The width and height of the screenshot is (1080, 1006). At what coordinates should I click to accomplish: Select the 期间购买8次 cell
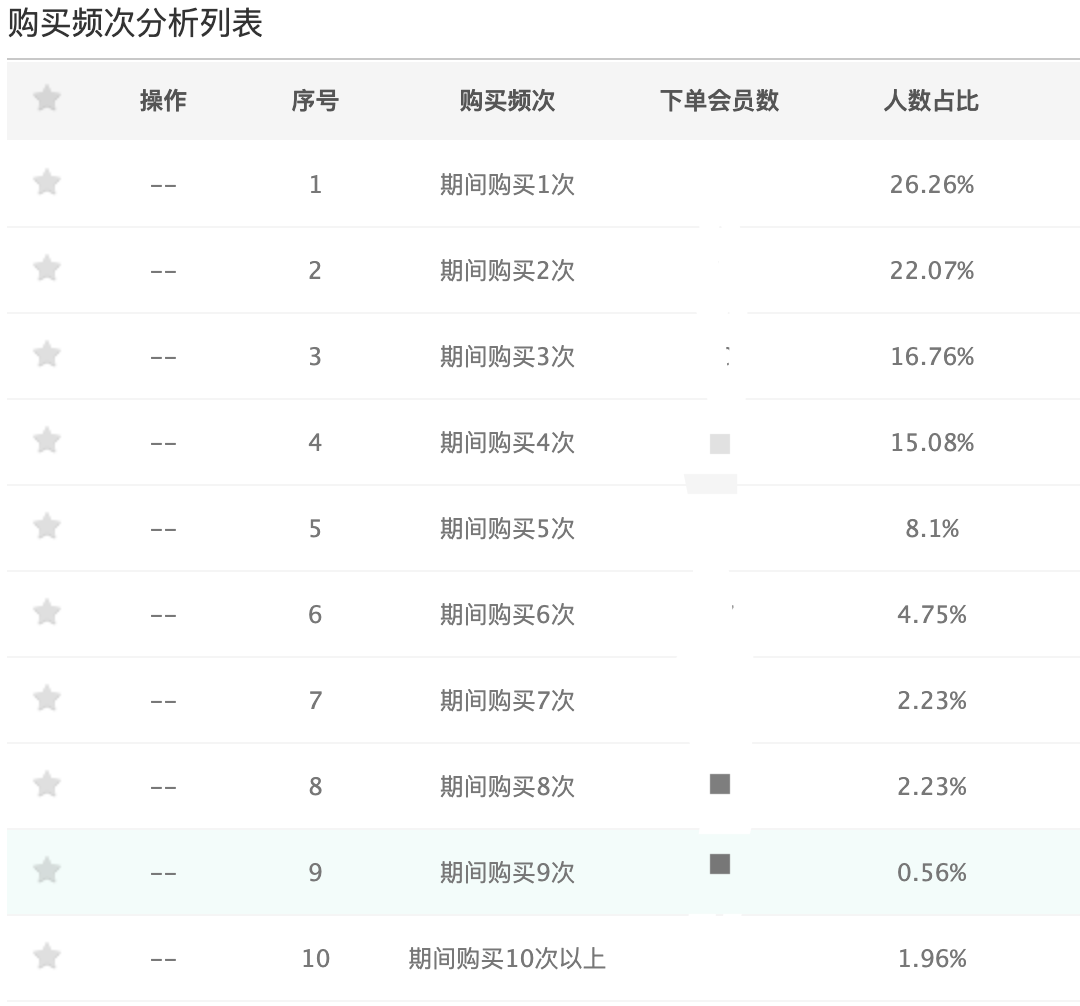[507, 786]
